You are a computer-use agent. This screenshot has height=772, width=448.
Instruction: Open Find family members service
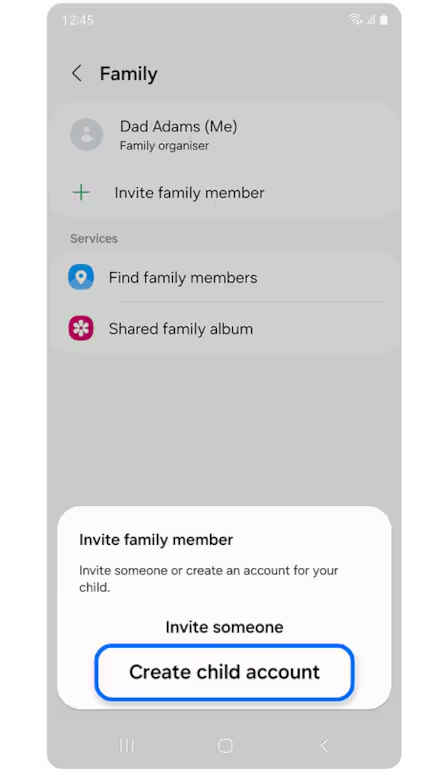point(224,277)
